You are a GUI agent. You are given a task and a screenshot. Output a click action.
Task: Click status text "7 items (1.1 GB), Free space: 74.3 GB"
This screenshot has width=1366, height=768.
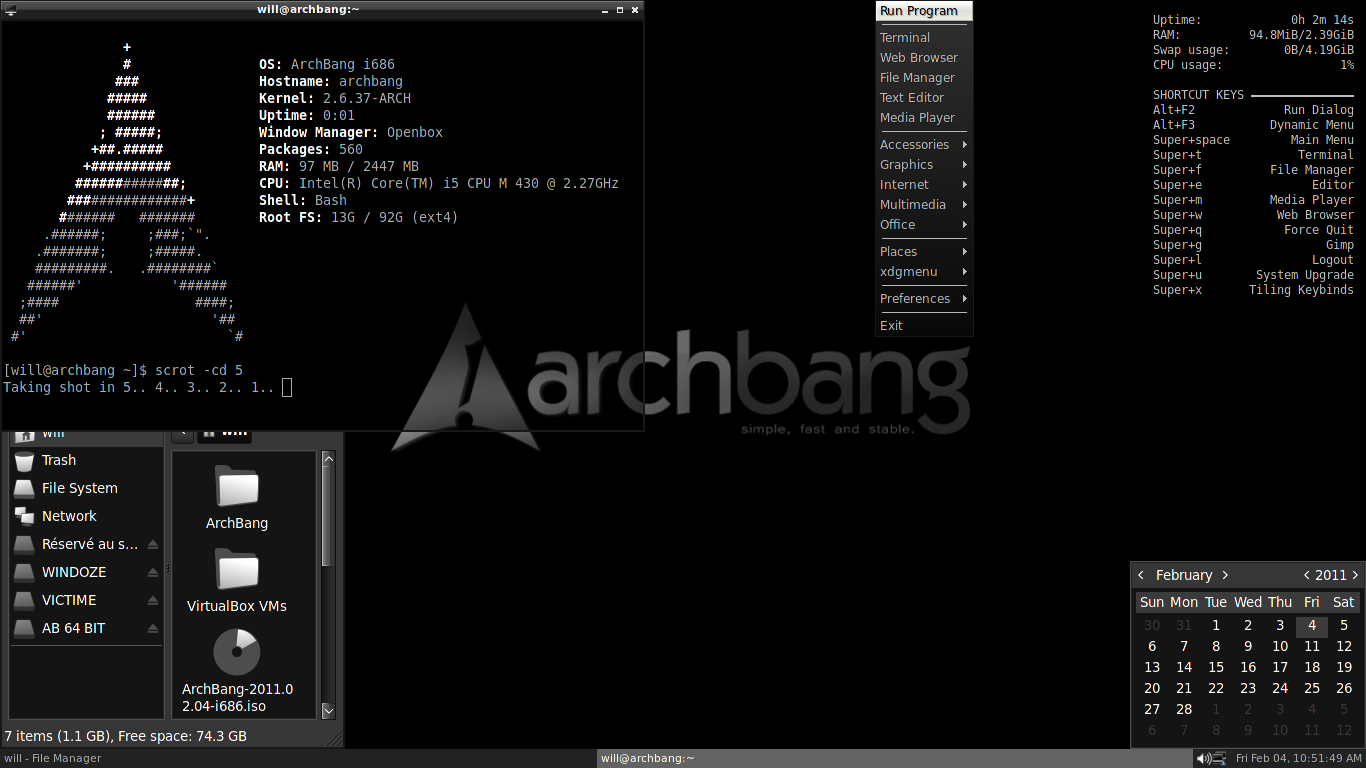pos(125,736)
